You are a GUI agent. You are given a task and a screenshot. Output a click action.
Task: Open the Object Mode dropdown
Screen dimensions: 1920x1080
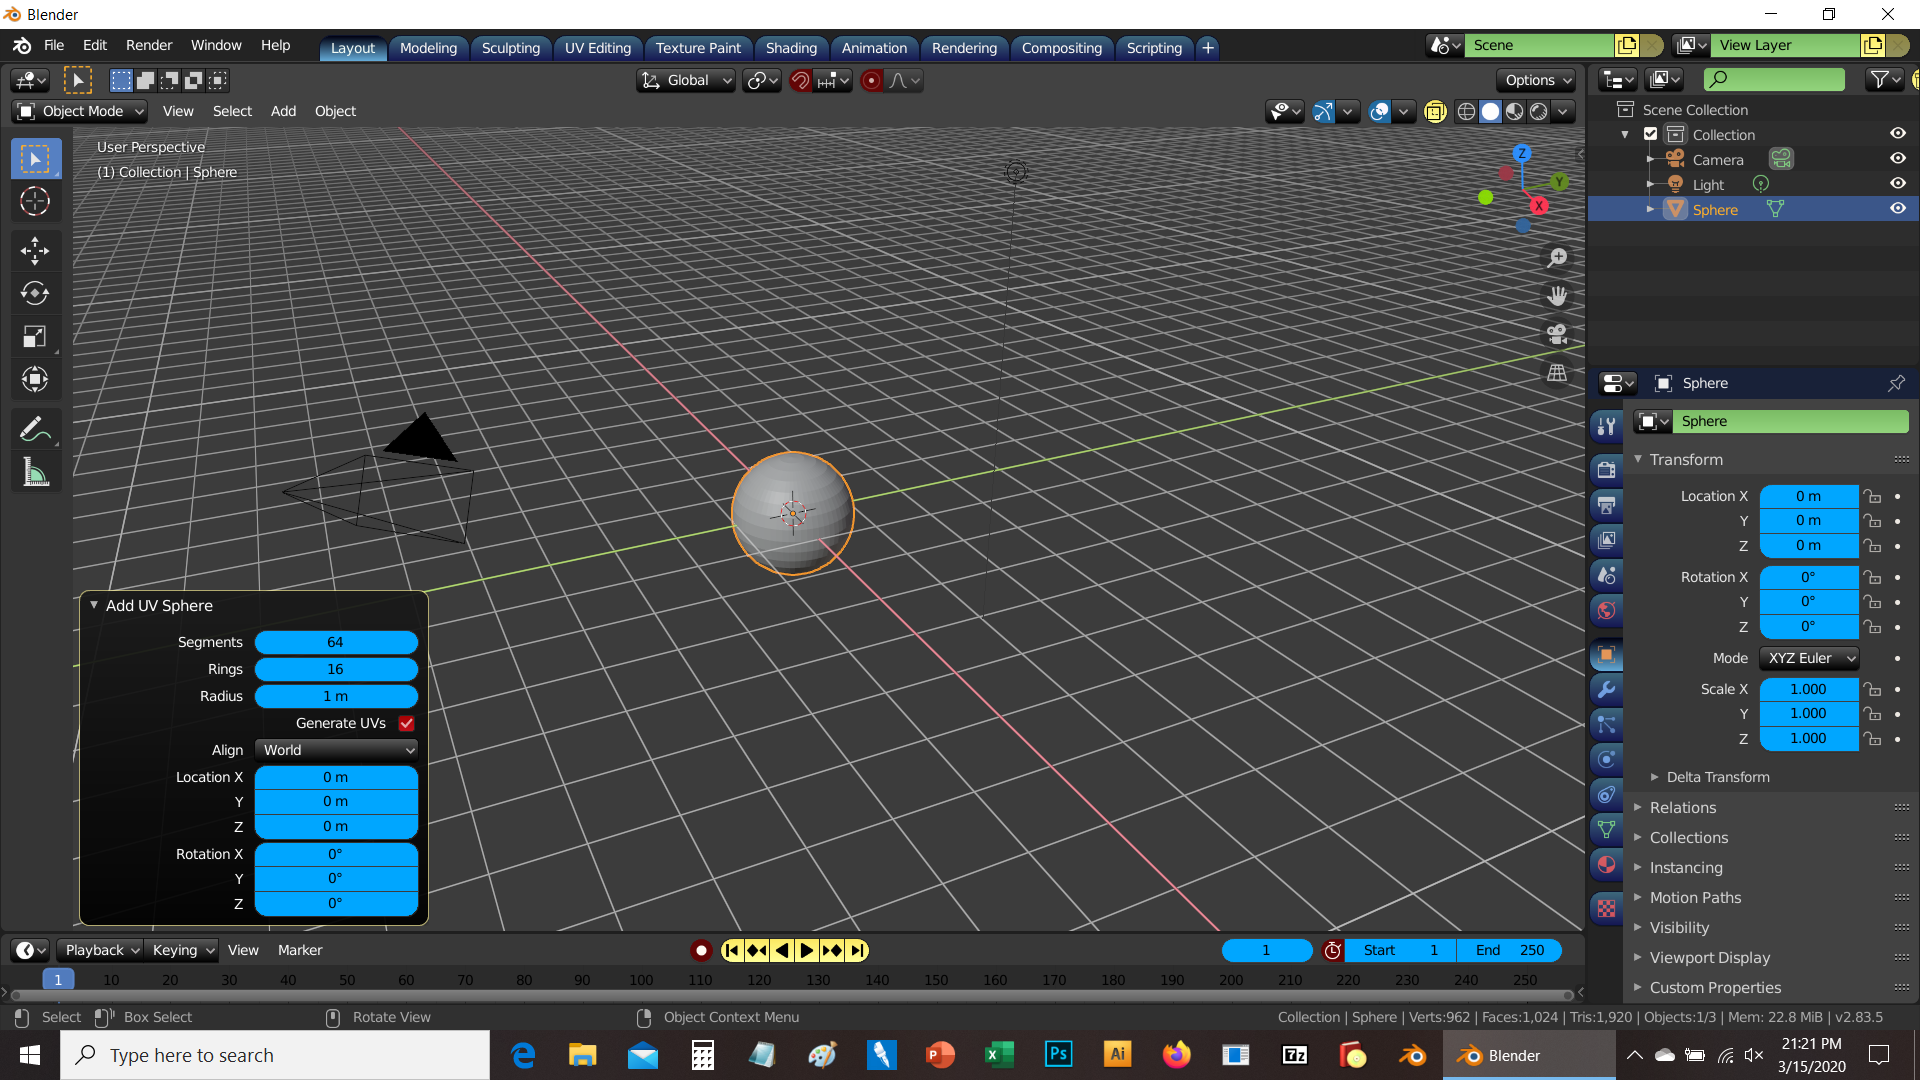(82, 111)
